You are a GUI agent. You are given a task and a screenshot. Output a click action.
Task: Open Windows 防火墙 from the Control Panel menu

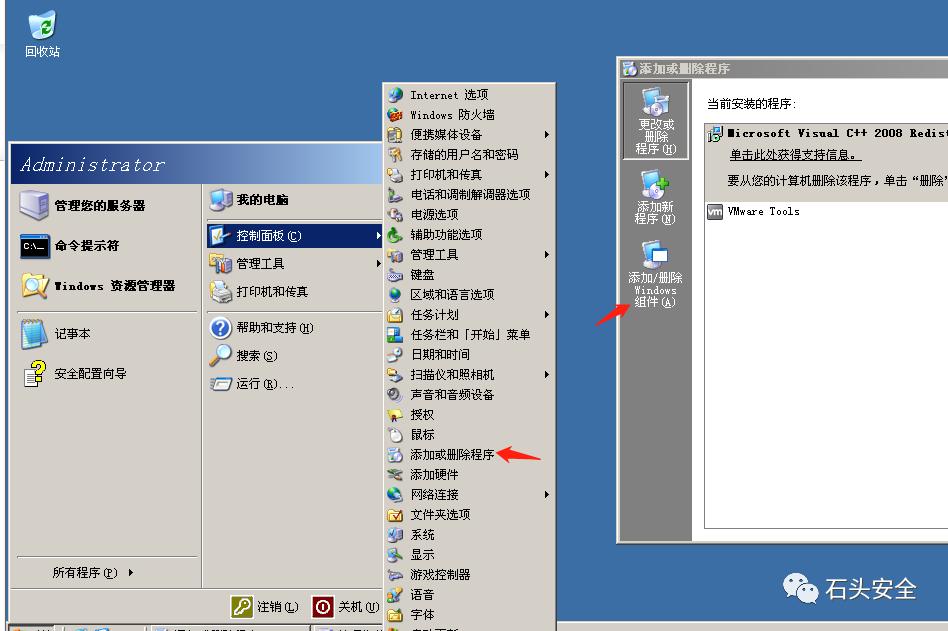(x=450, y=113)
